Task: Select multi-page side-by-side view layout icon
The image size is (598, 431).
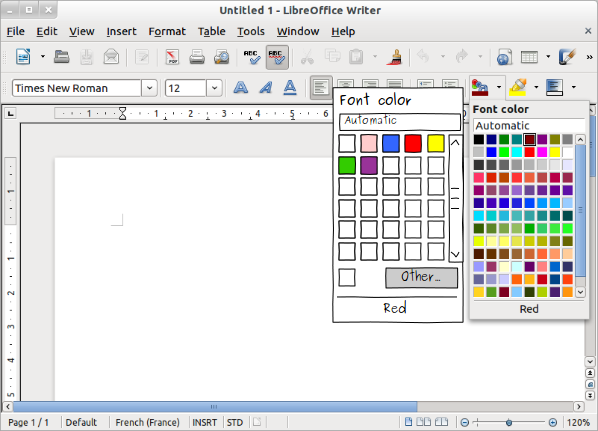Action: pos(423,422)
